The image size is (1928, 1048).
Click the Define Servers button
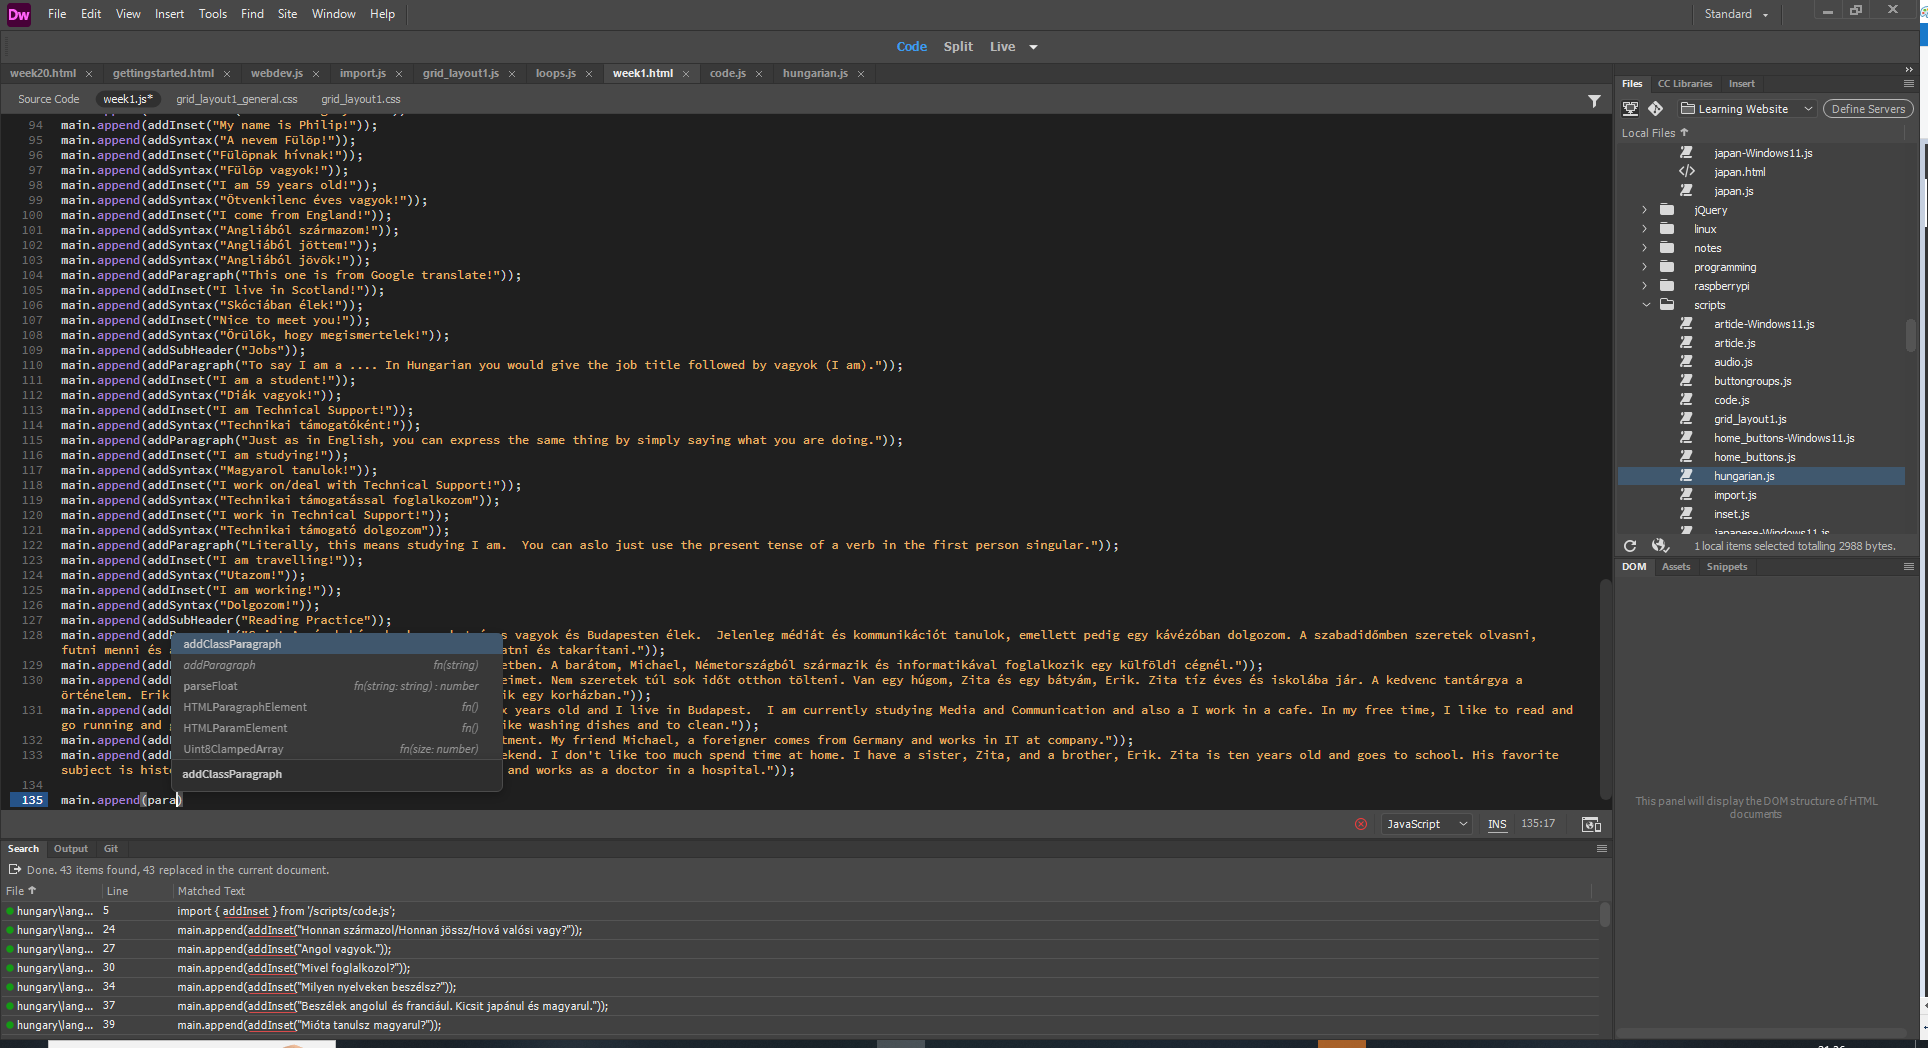coord(1868,109)
